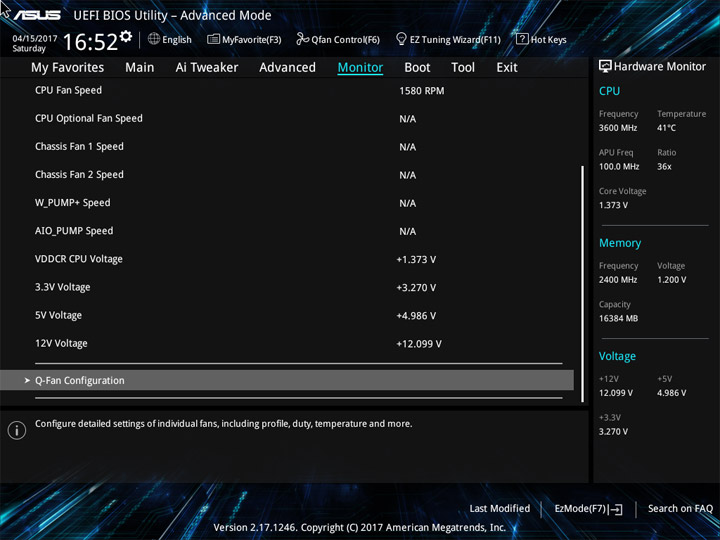This screenshot has width=720, height=540.
Task: Select CPU Optional Fan Speed label
Action: click(89, 118)
